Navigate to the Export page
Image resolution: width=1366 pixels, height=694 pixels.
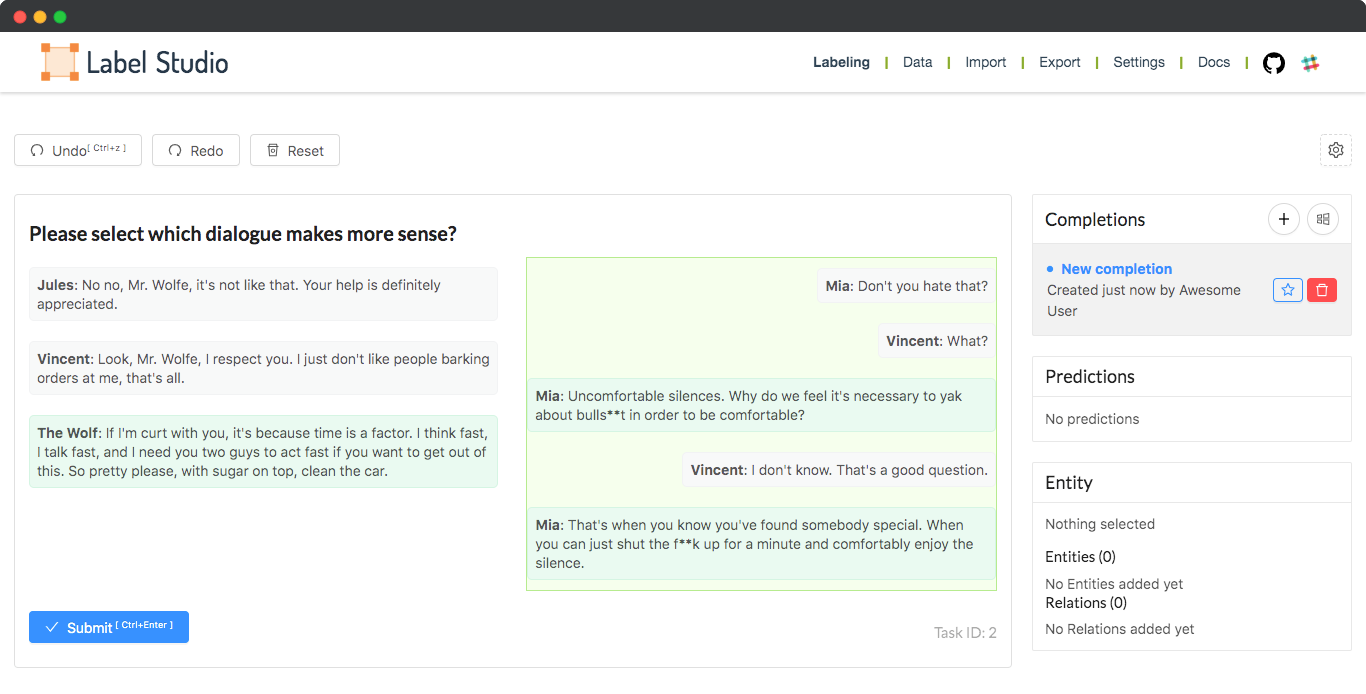1059,62
